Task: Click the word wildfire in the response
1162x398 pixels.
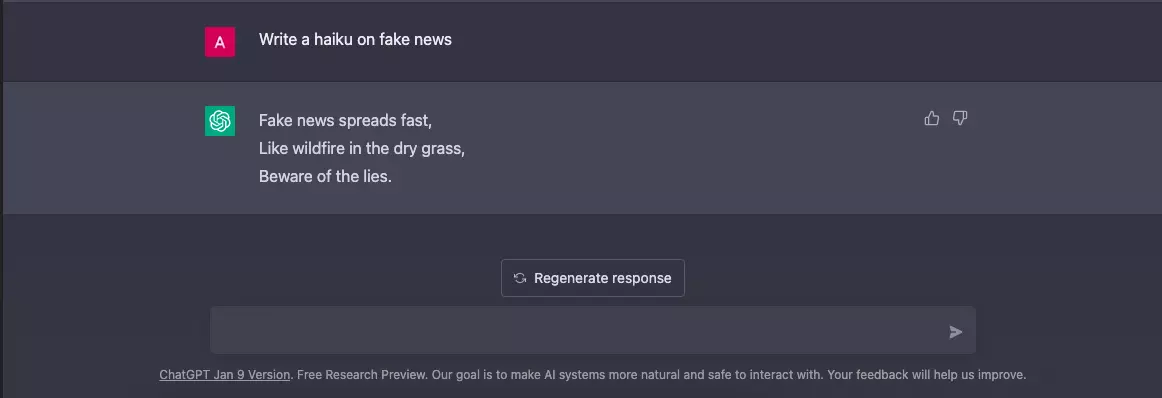Action: click(x=314, y=148)
